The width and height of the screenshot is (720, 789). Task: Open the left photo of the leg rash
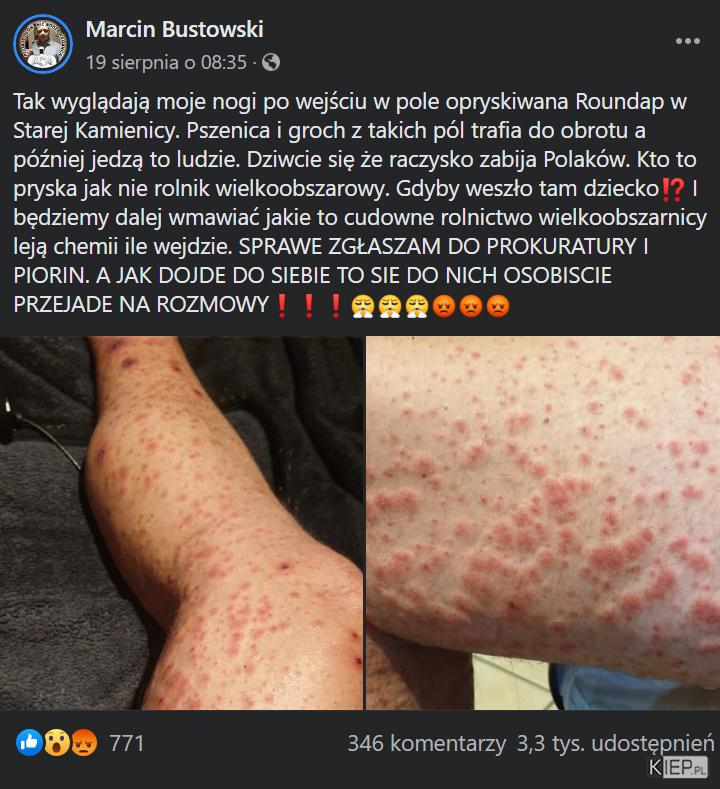tap(181, 523)
